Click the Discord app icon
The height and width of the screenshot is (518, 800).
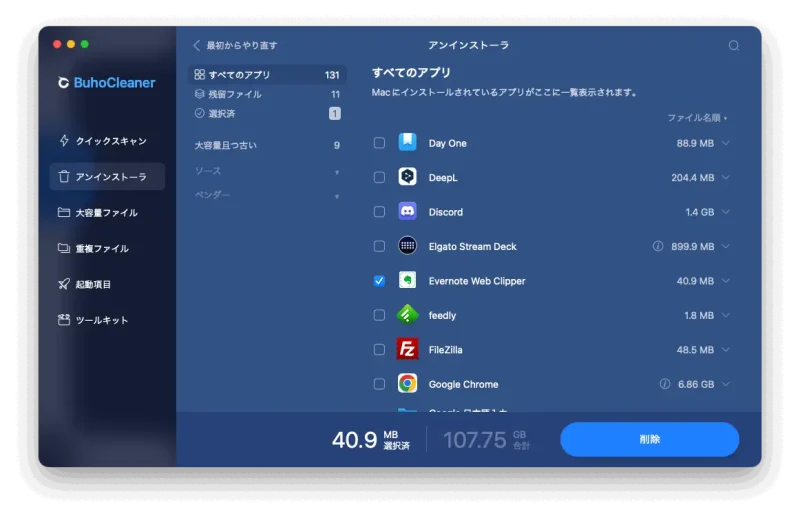407,211
